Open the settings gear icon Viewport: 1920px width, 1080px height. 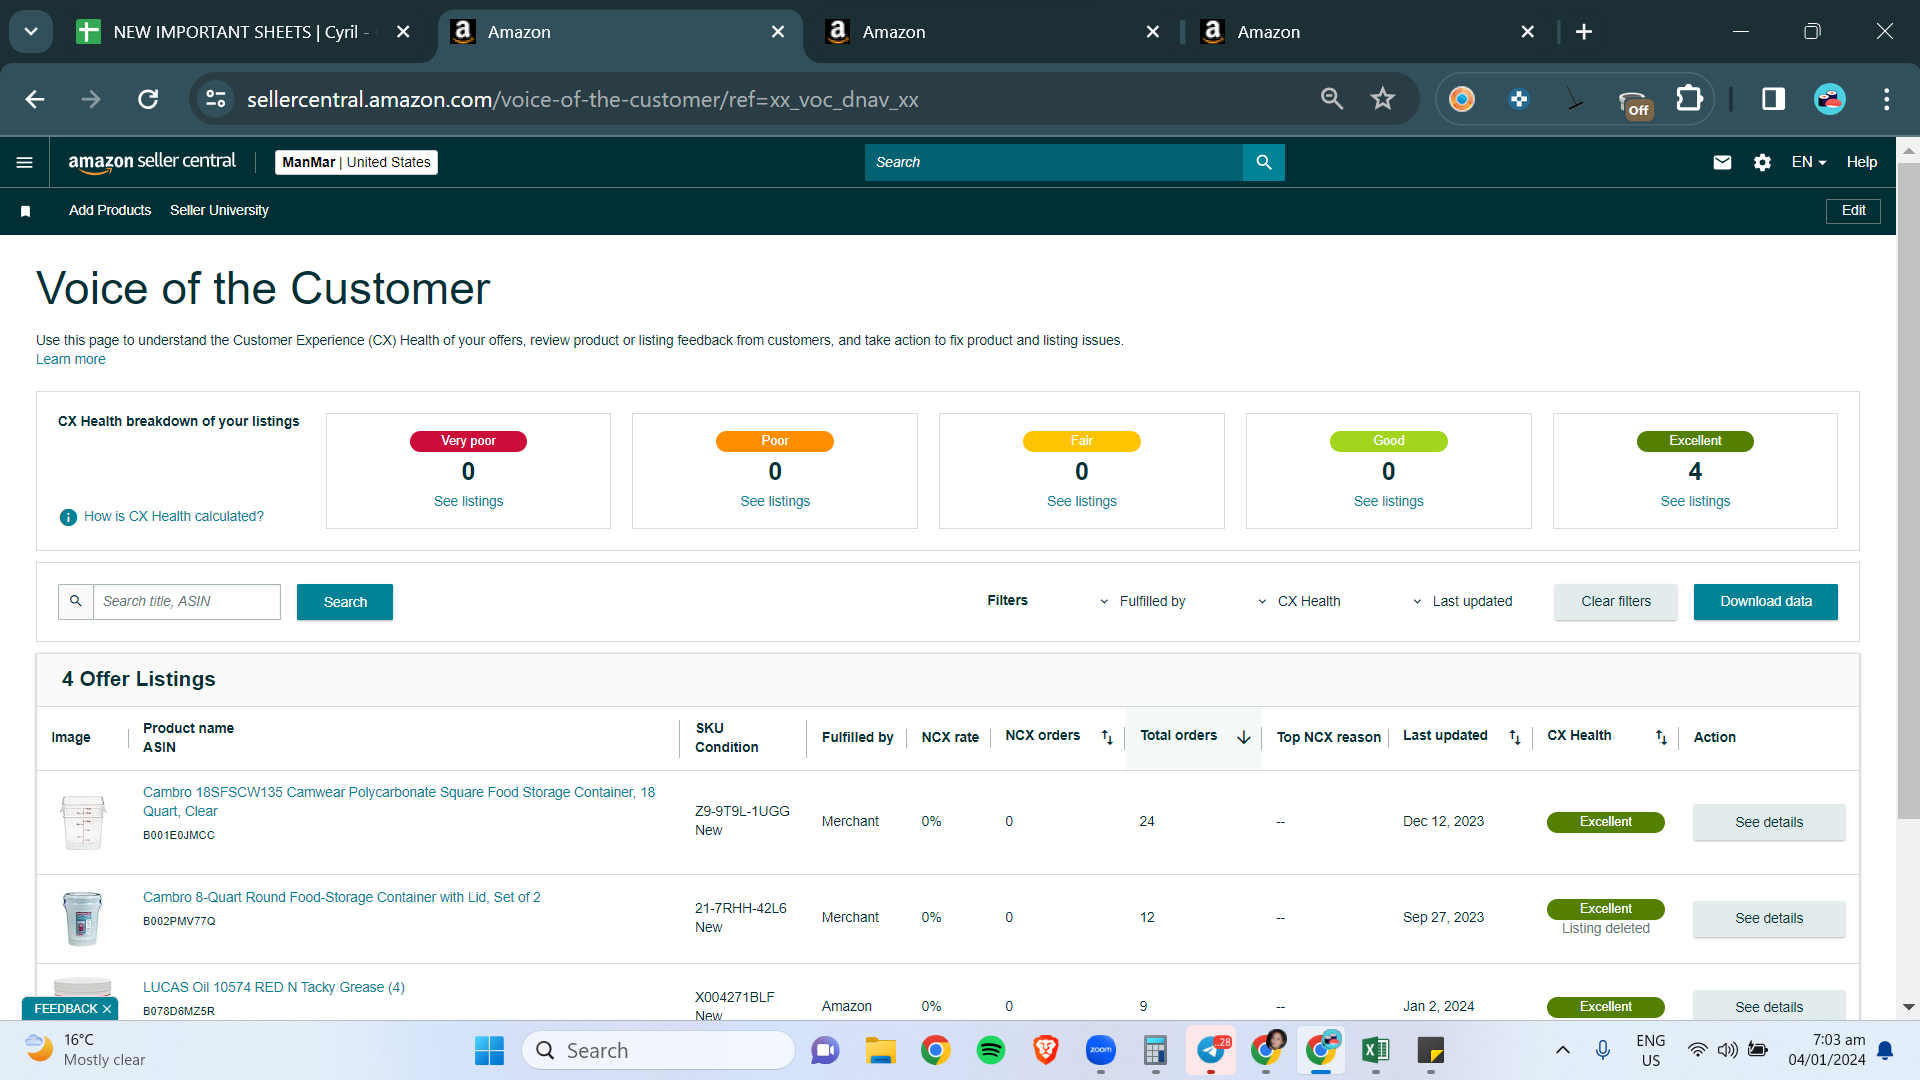click(1762, 162)
